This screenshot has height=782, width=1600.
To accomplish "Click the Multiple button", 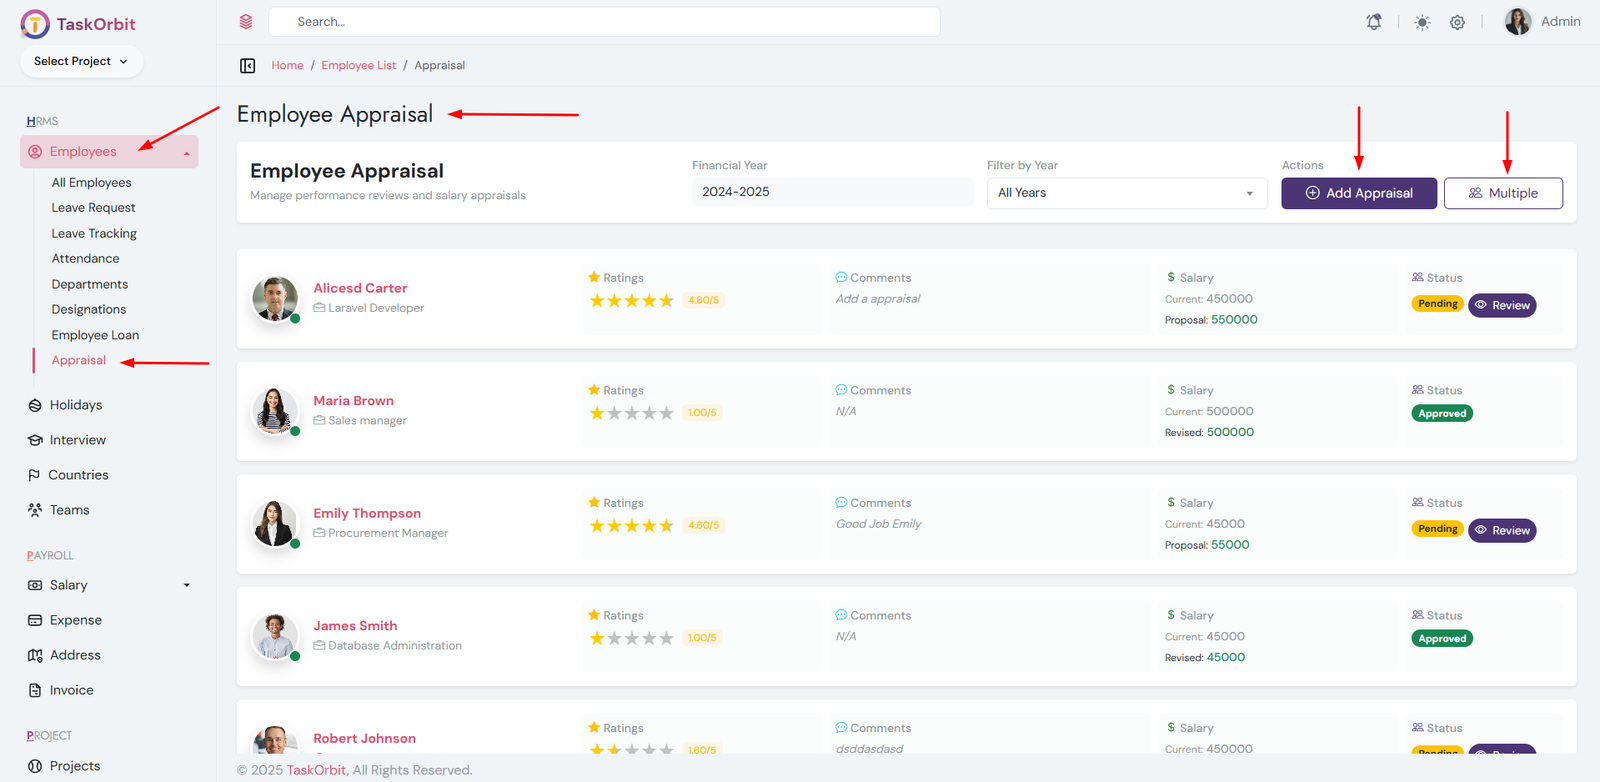I will [x=1502, y=193].
